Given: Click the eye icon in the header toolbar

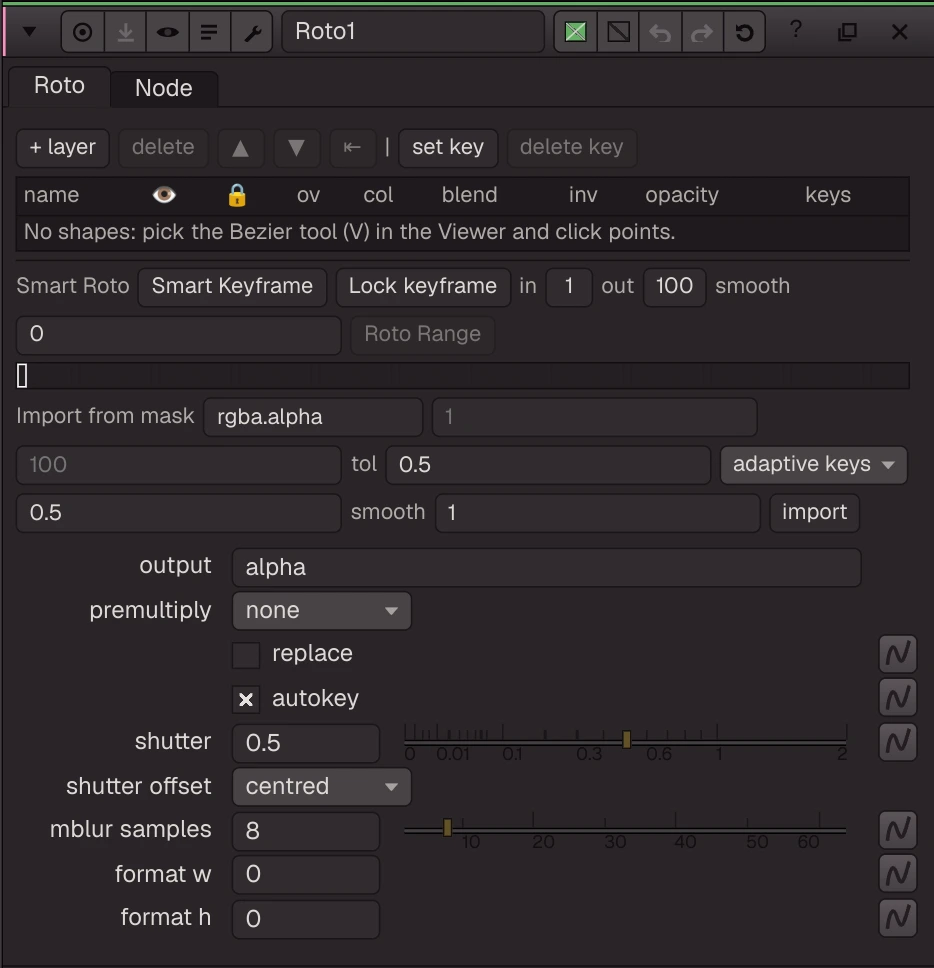Looking at the screenshot, I should [x=167, y=32].
